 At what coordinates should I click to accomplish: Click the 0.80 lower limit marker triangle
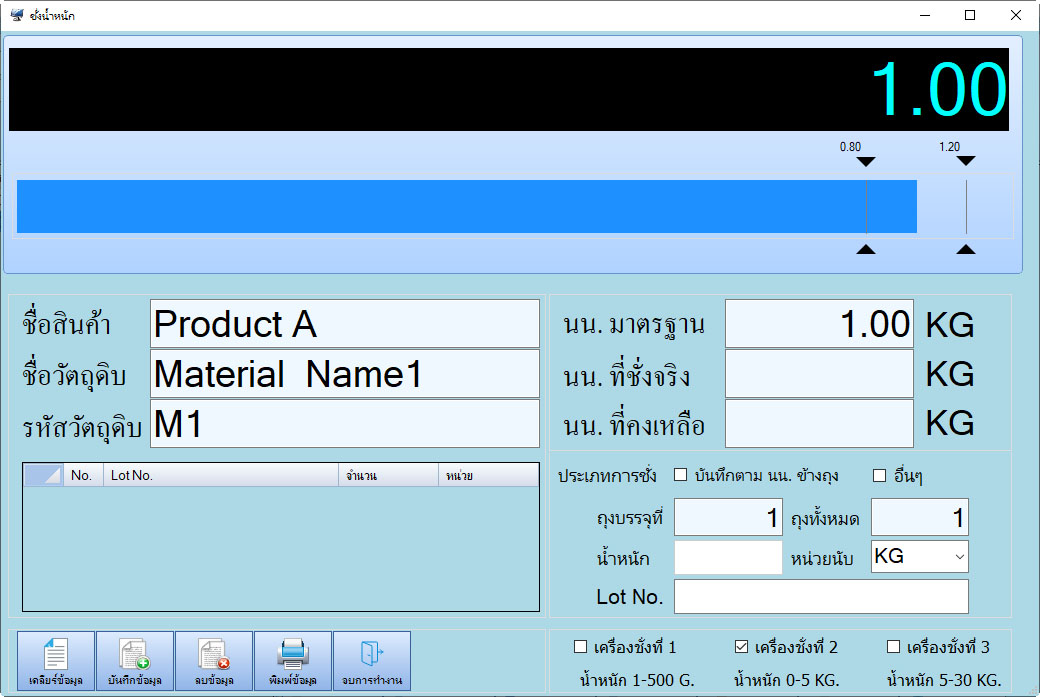pyautogui.click(x=866, y=162)
